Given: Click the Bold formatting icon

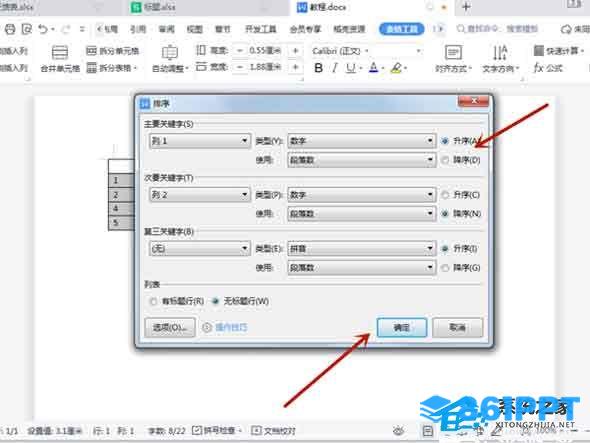Looking at the screenshot, I should click(318, 68).
